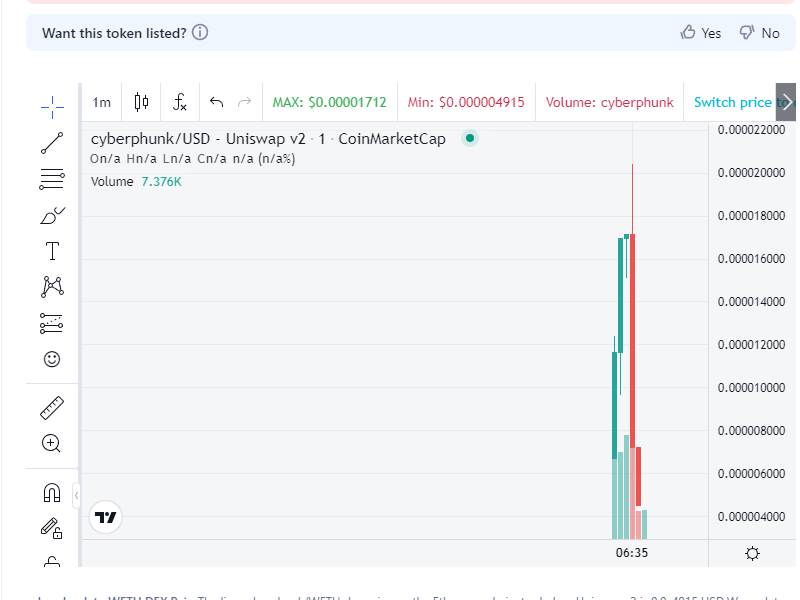Expand the Switch price chevron

[787, 101]
